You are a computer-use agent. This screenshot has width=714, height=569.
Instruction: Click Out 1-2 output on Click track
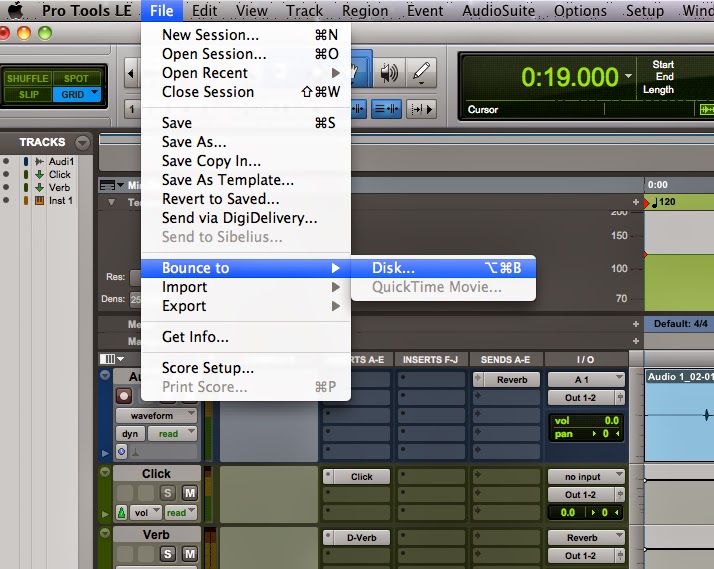581,495
